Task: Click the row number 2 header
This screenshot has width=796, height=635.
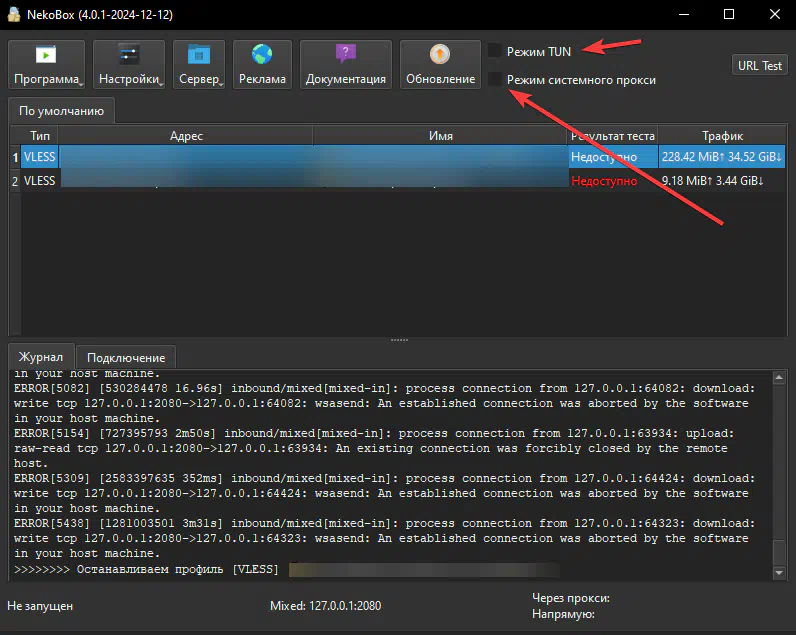Action: coord(15,181)
